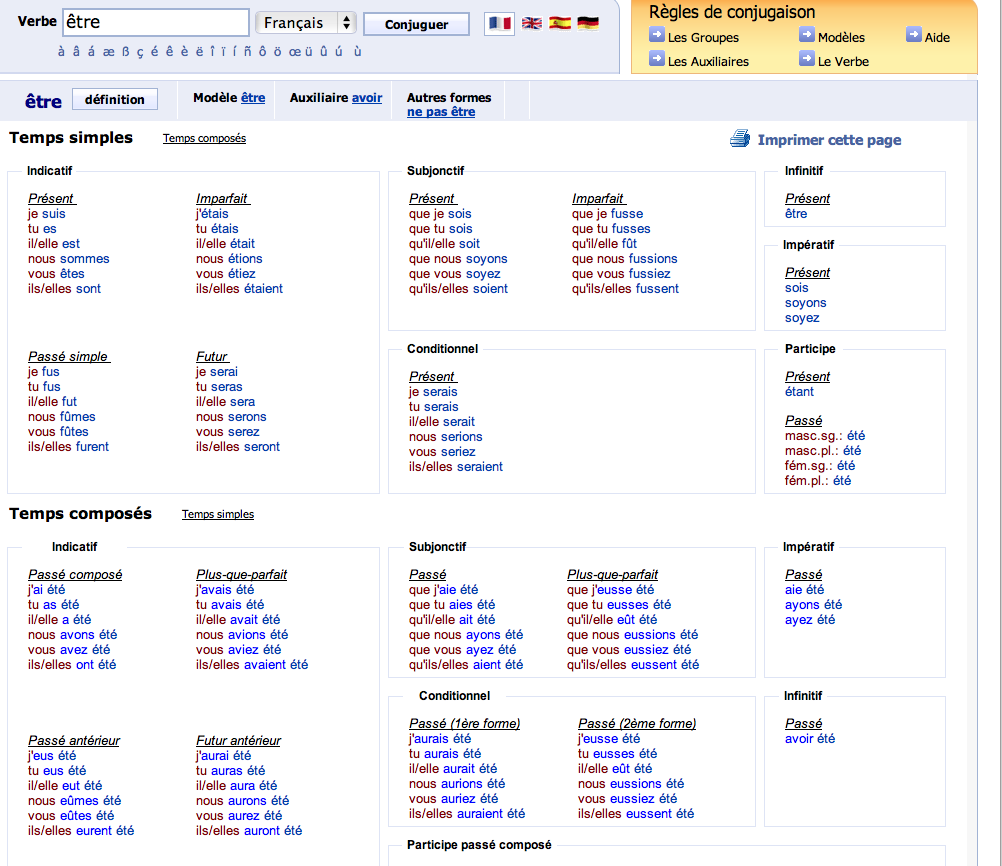Jump to Temps composés via top anchor link
1002x866 pixels.
(204, 138)
